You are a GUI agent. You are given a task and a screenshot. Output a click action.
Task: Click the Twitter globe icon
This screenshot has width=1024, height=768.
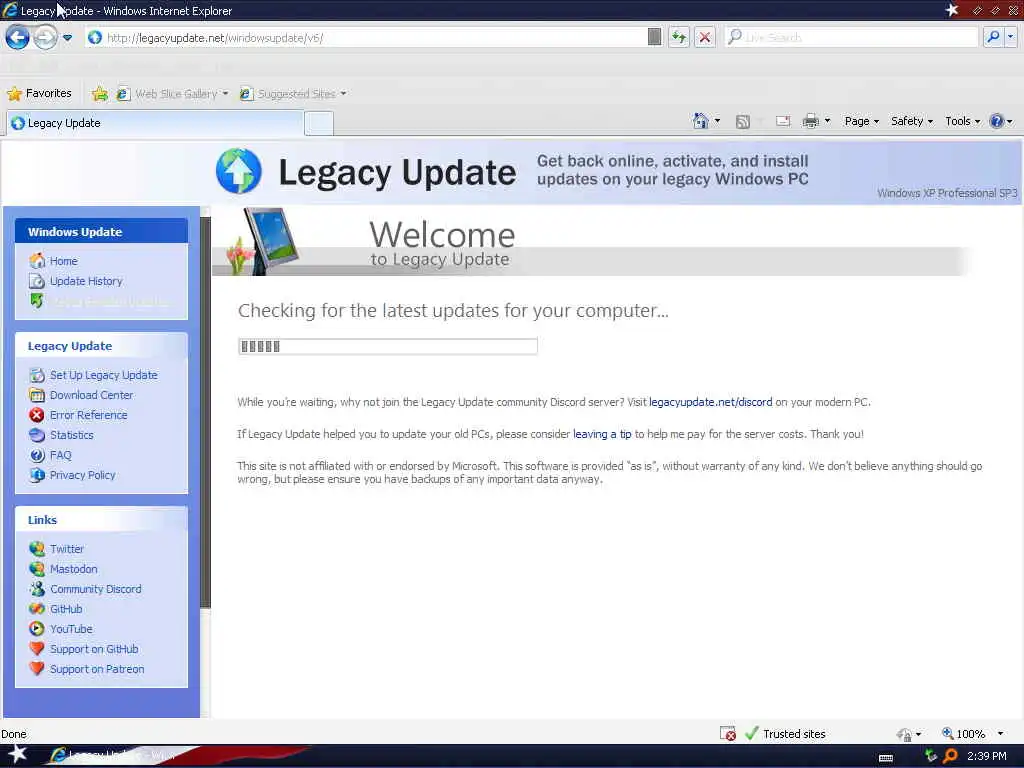point(37,549)
